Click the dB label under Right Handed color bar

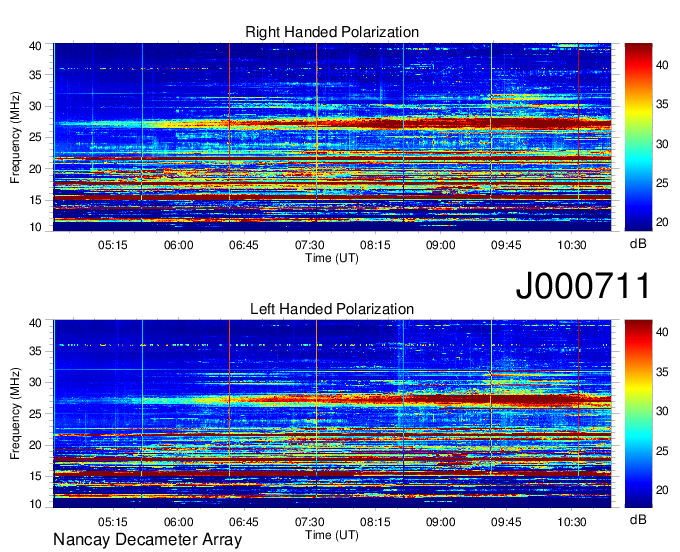(638, 244)
